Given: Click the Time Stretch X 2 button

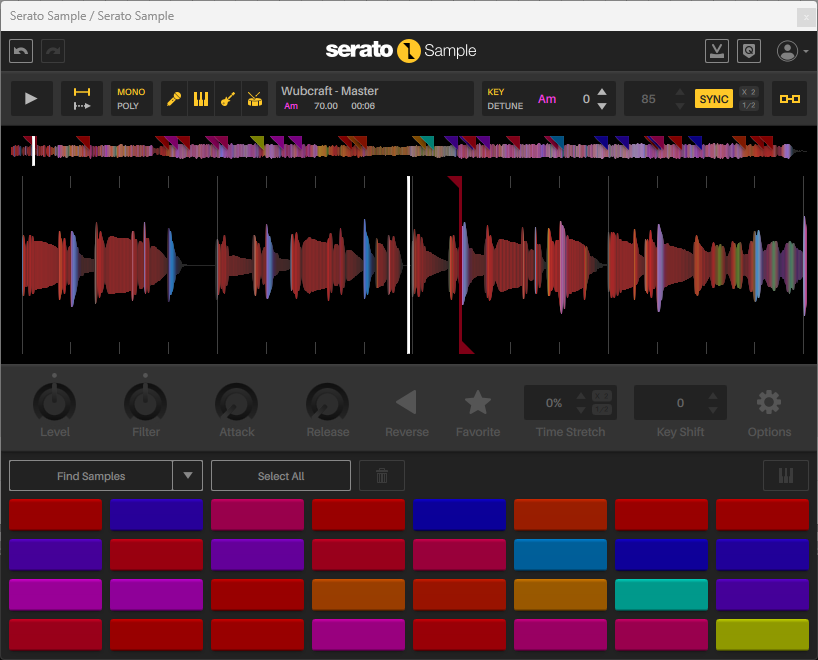Looking at the screenshot, I should click(x=602, y=396).
